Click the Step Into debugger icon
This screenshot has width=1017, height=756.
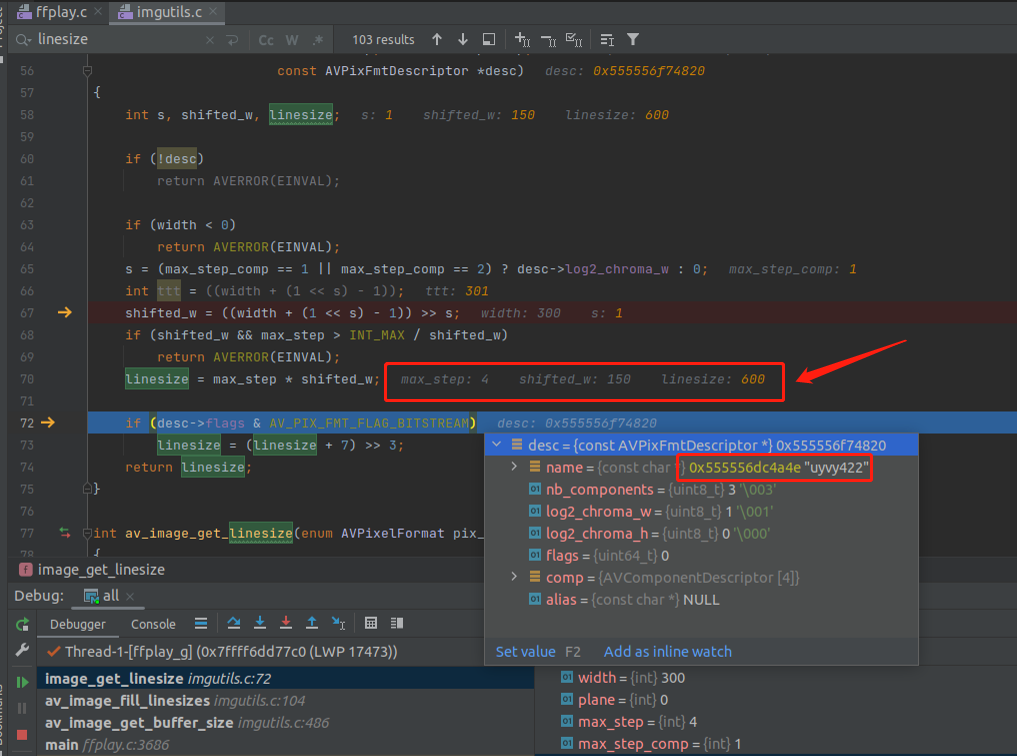tap(260, 623)
